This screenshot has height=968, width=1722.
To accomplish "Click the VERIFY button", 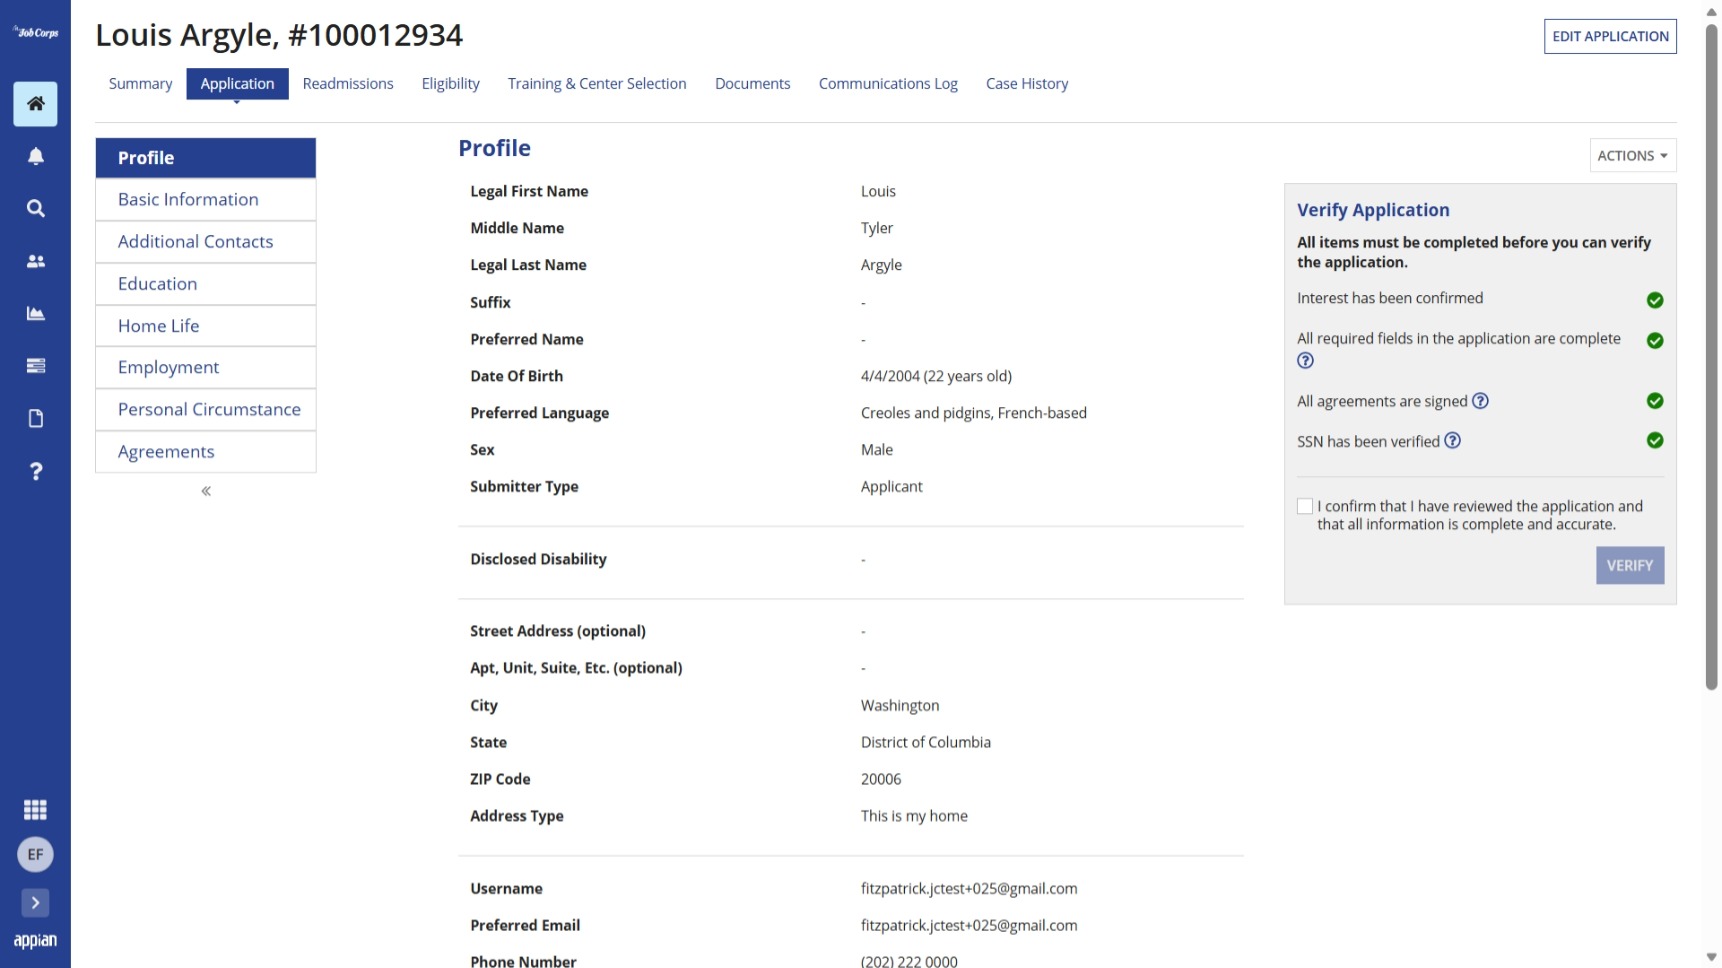I will [1630, 566].
